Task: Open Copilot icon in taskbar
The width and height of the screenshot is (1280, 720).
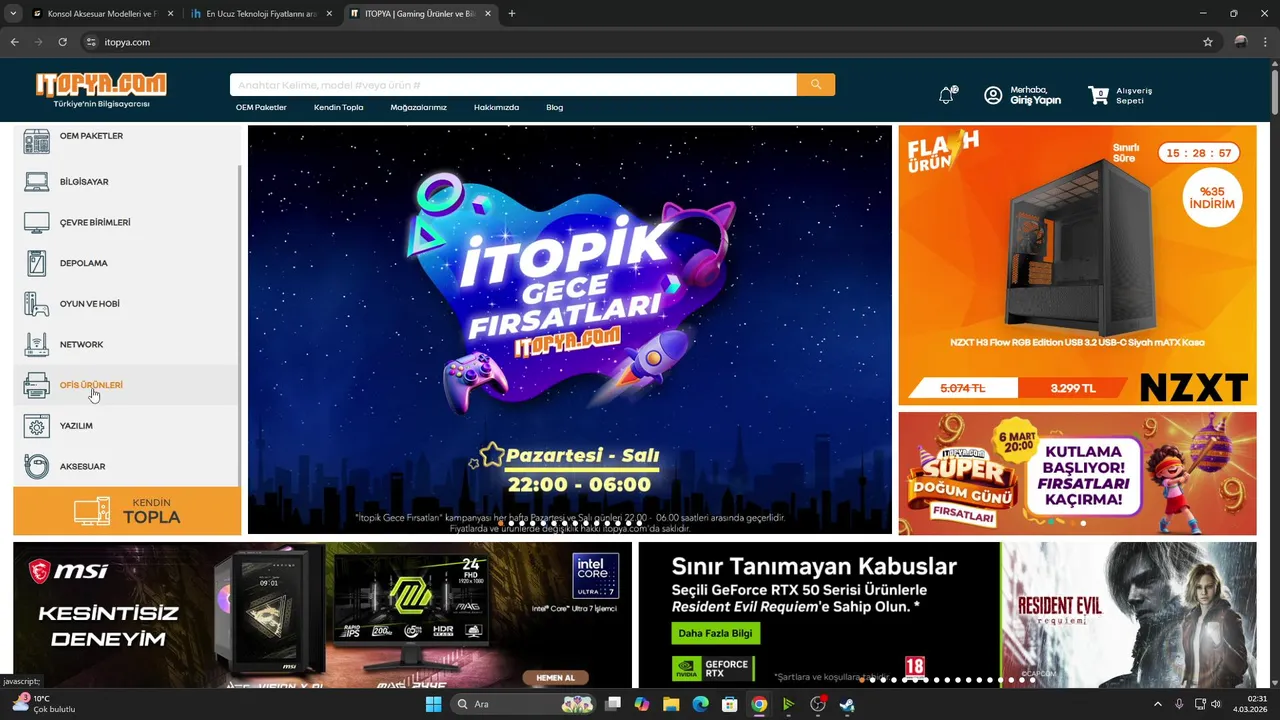Action: coord(642,704)
